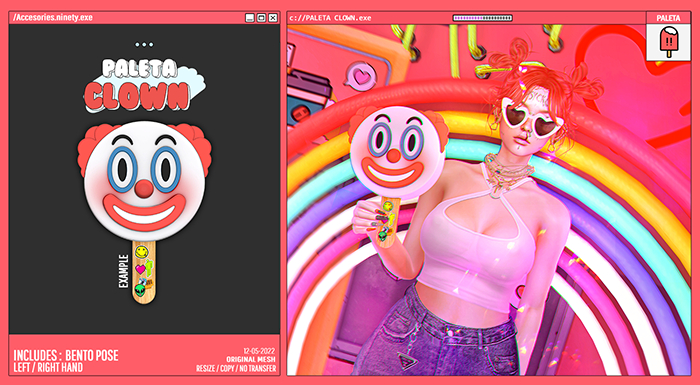This screenshot has height=385, width=700.
Task: Click the yellow smiley sticker on the popsicle stick
Action: click(x=141, y=252)
